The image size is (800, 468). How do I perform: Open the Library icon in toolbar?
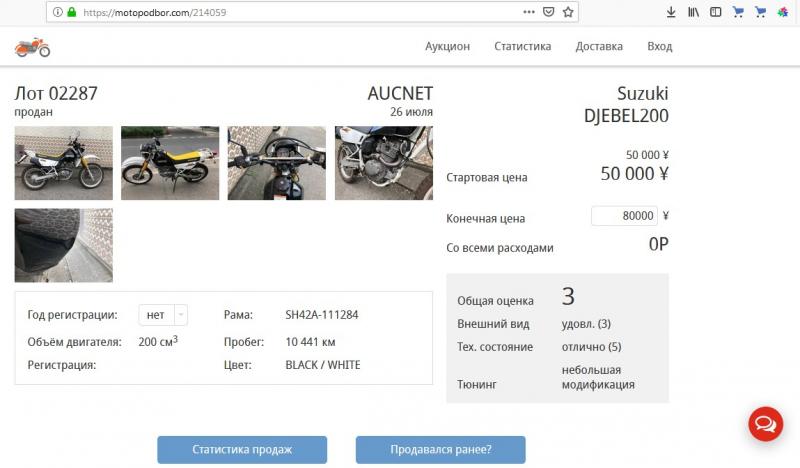(693, 12)
